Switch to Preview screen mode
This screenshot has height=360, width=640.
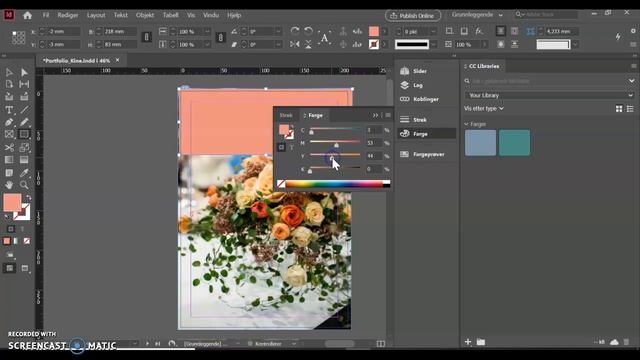click(x=25, y=268)
